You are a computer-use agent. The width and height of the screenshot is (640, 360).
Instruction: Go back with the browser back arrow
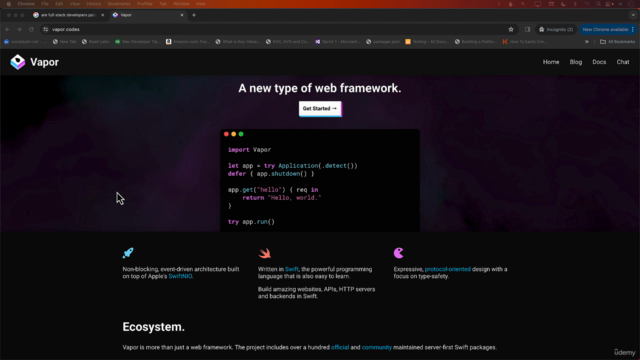click(x=7, y=29)
